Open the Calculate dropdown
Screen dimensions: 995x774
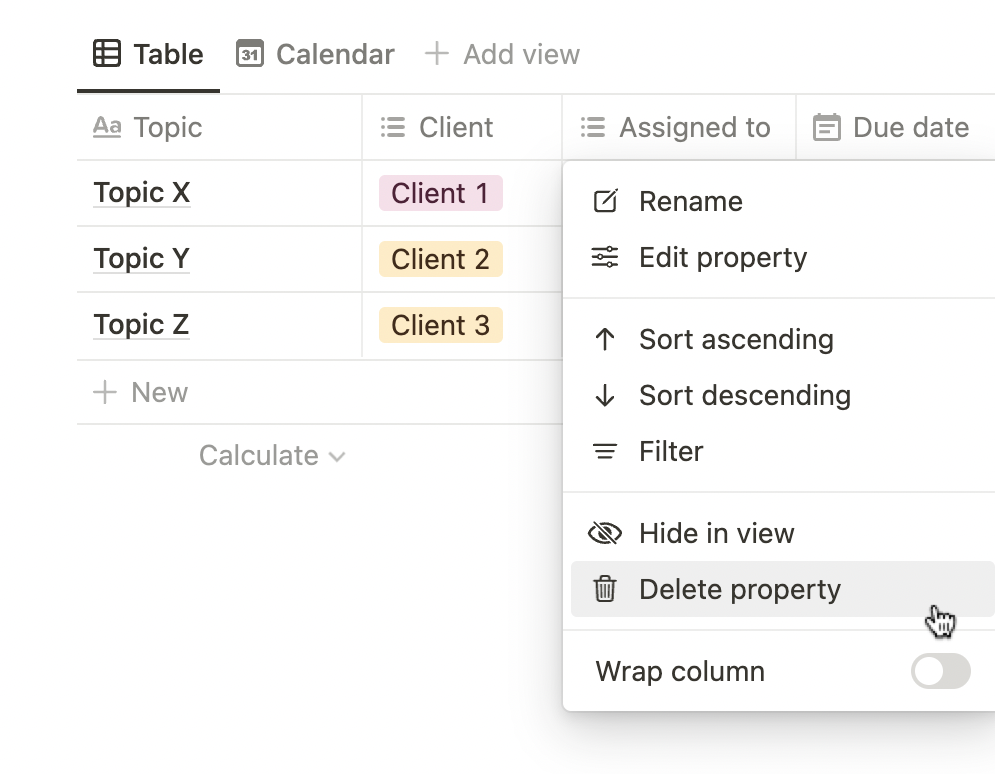click(x=271, y=456)
